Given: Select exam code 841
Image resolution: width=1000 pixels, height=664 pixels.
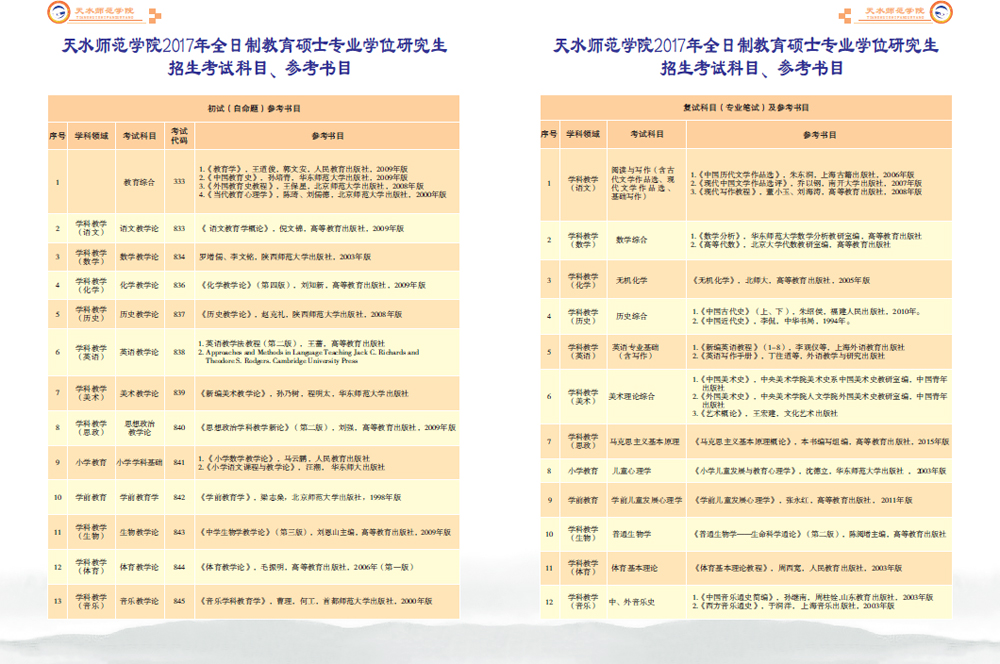Looking at the screenshot, I should (179, 462).
